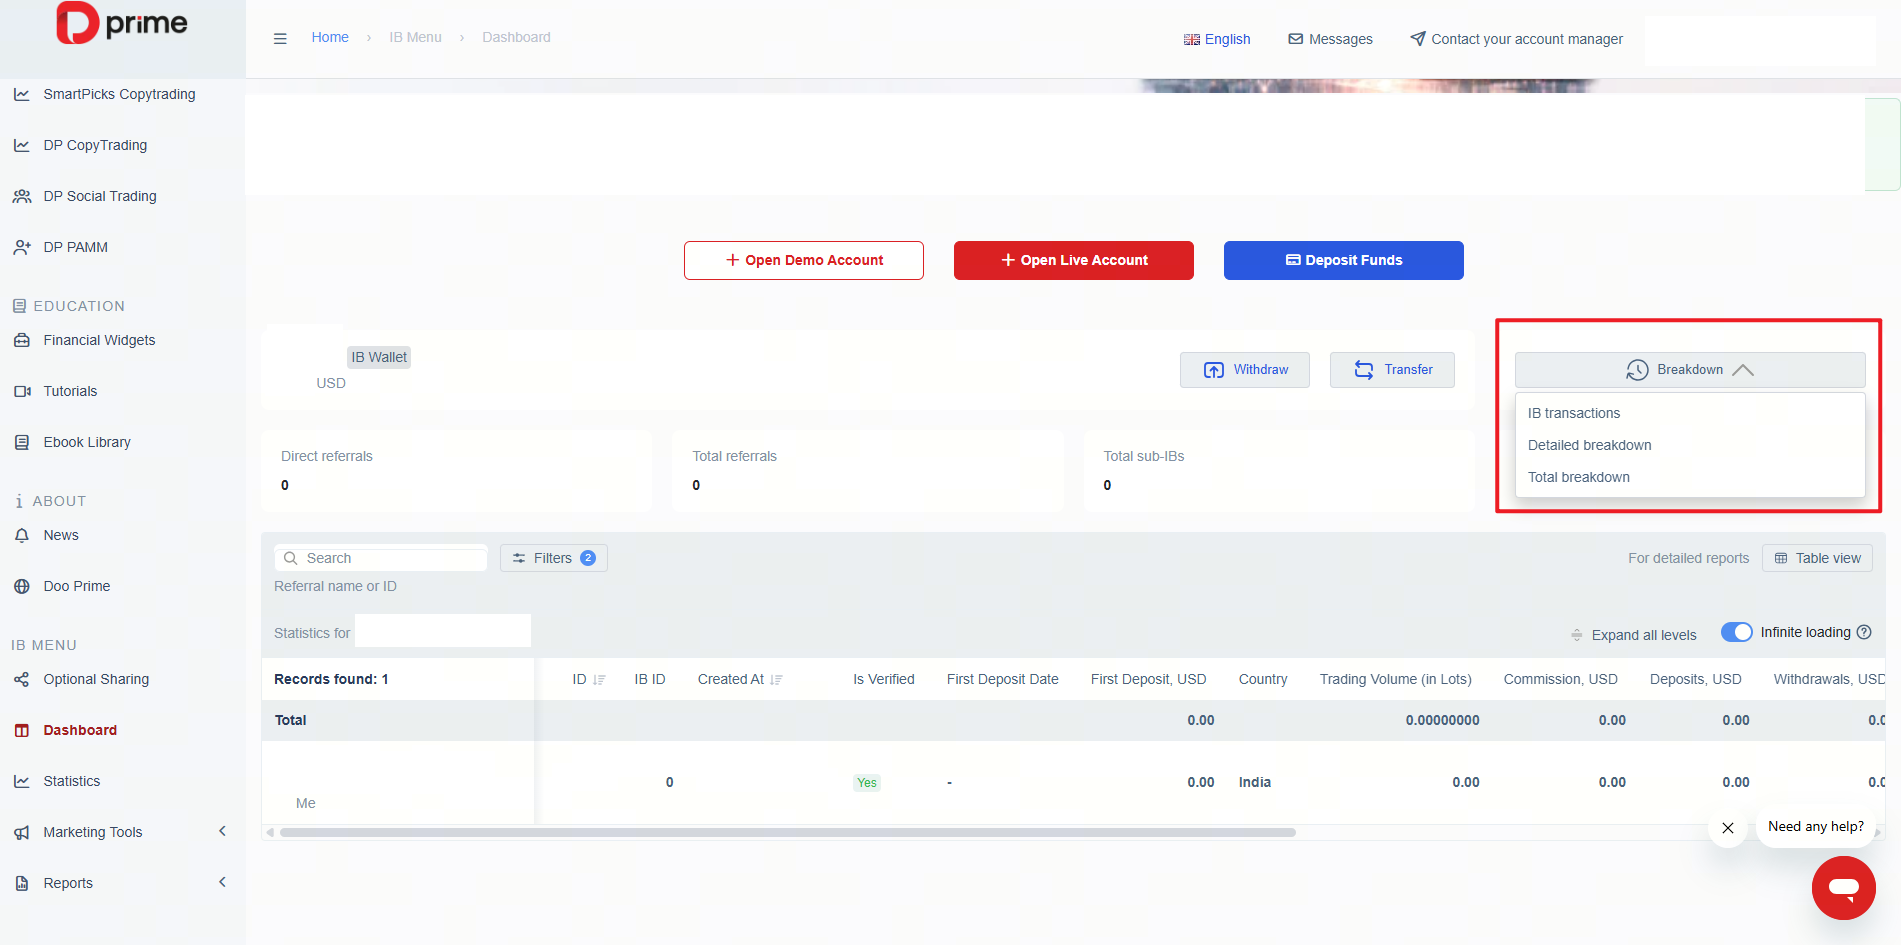
Task: Click Expand all levels
Action: click(1633, 635)
